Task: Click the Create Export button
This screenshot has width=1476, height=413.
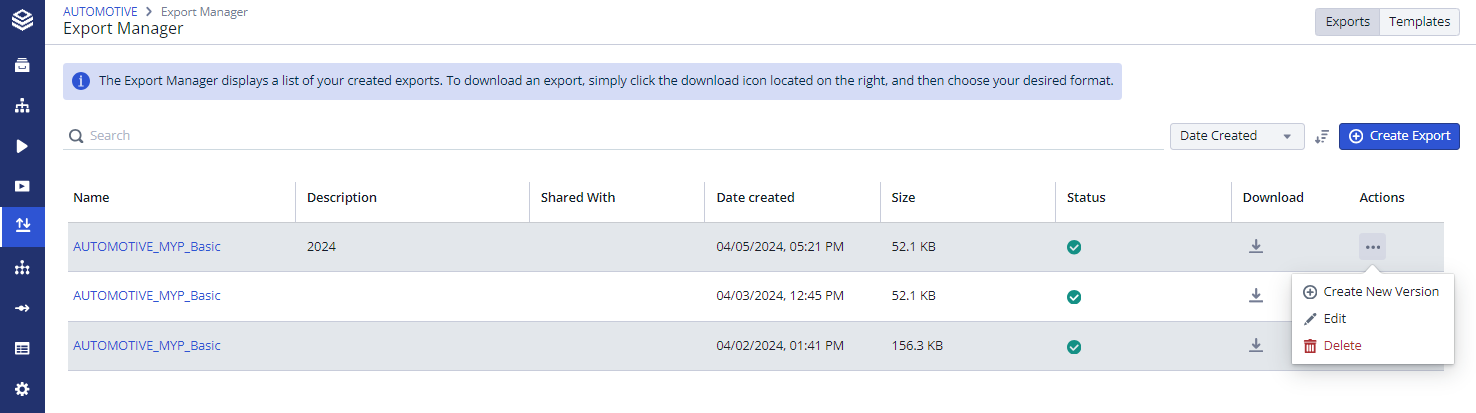Action: click(1399, 136)
